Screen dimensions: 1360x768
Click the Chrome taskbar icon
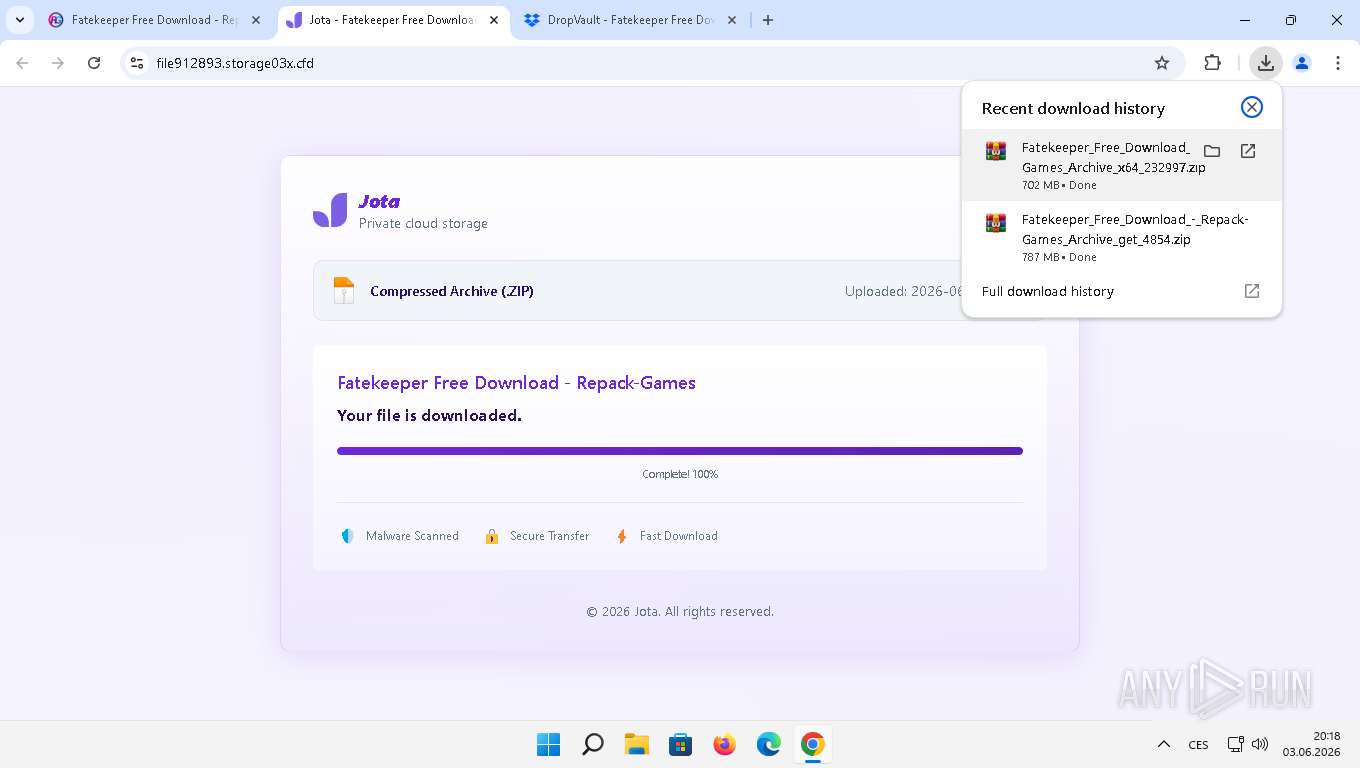click(x=813, y=744)
